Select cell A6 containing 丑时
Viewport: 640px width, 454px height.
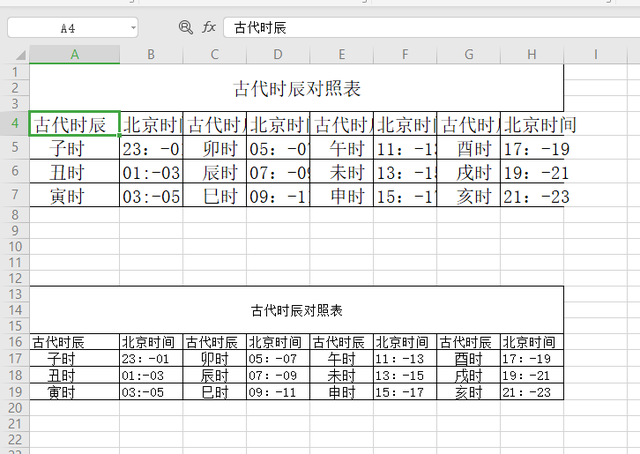click(x=74, y=171)
